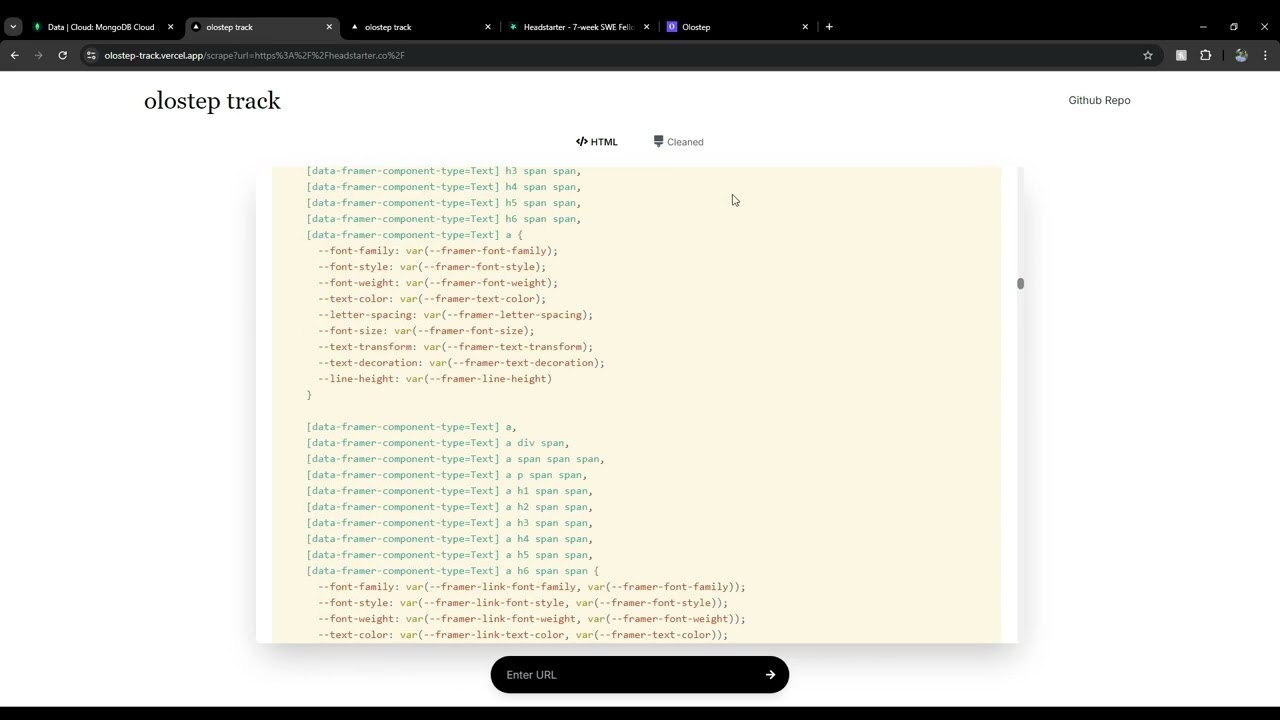Screen dimensions: 1280x720
Task: Reload the current page
Action: [x=62, y=55]
